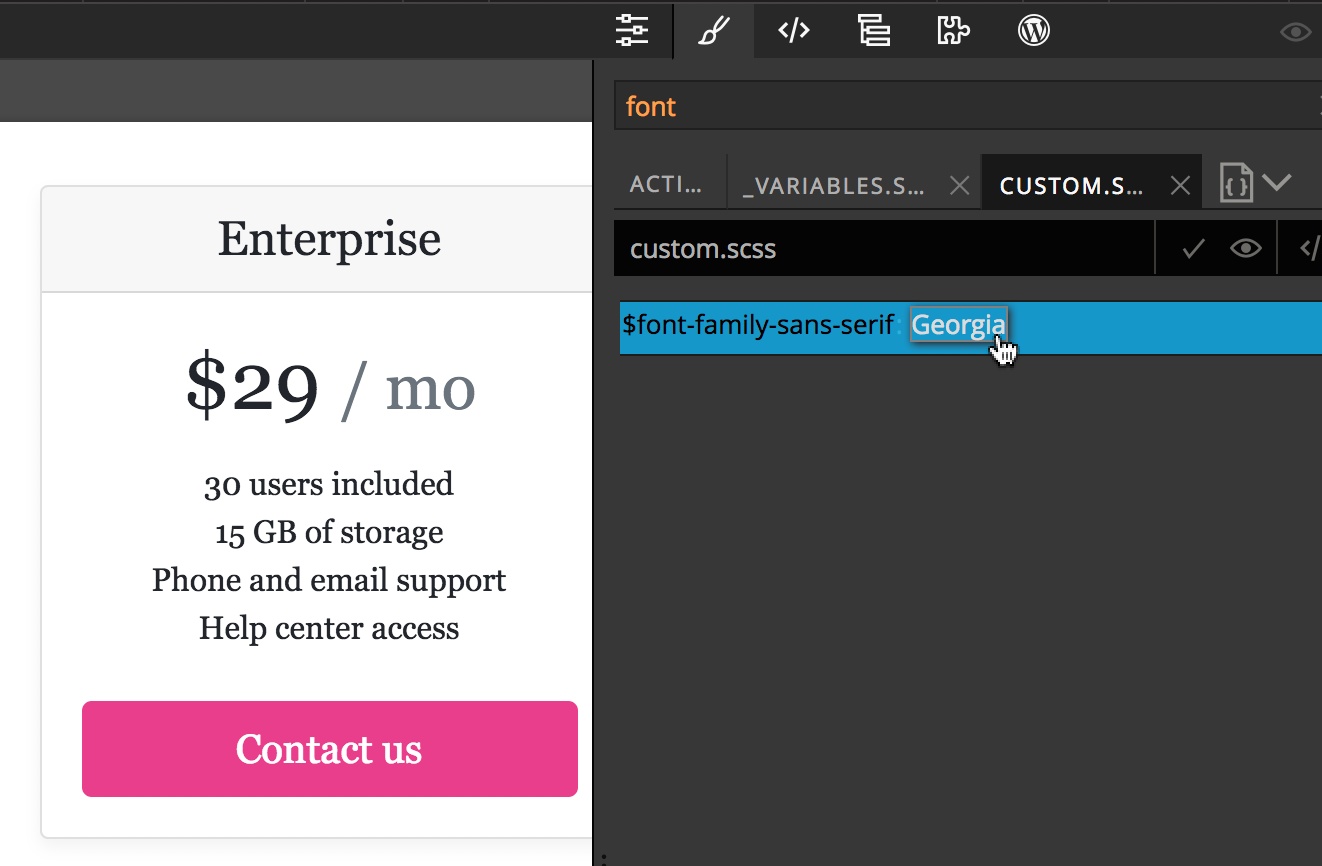Click the font search field
The height and width of the screenshot is (866, 1322).
pyautogui.click(x=968, y=106)
